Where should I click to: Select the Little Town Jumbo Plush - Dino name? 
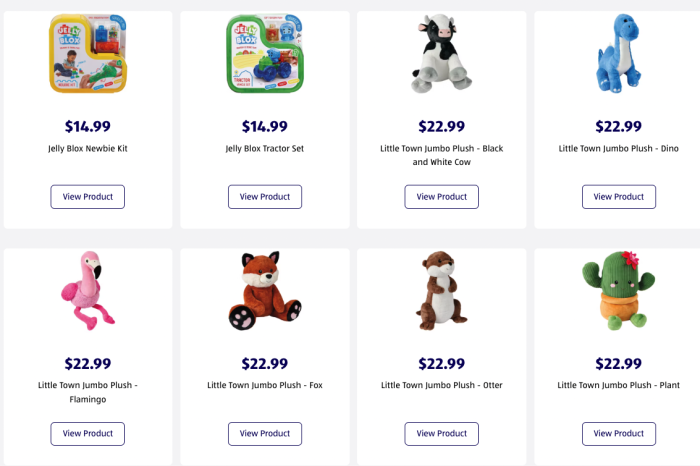click(619, 149)
